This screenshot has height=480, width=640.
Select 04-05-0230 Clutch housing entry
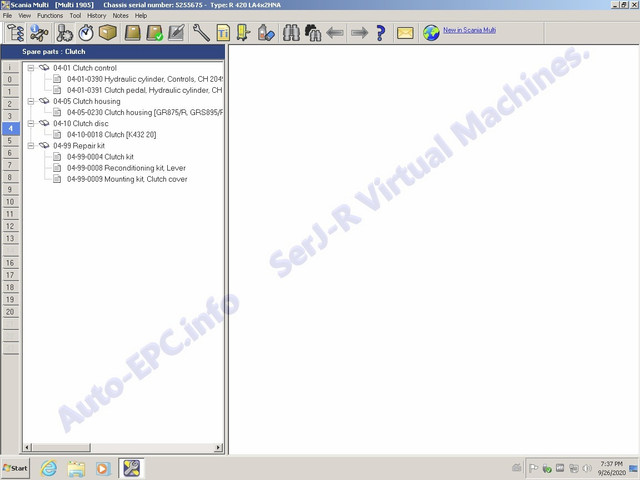coord(145,112)
